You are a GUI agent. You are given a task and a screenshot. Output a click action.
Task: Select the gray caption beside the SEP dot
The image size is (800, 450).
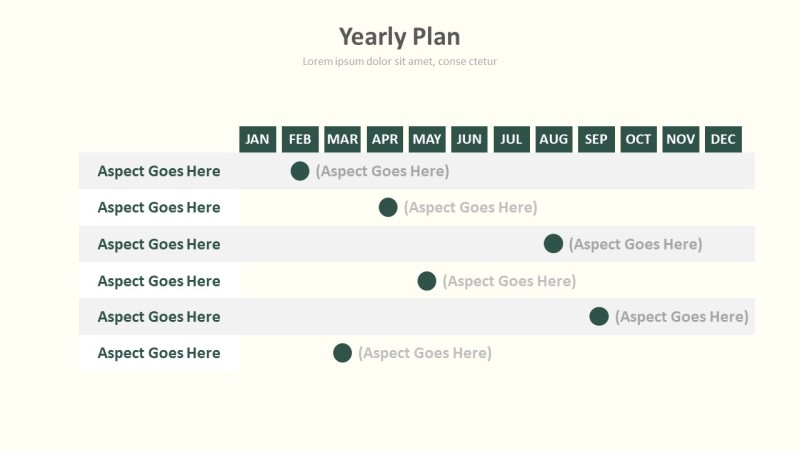click(681, 317)
